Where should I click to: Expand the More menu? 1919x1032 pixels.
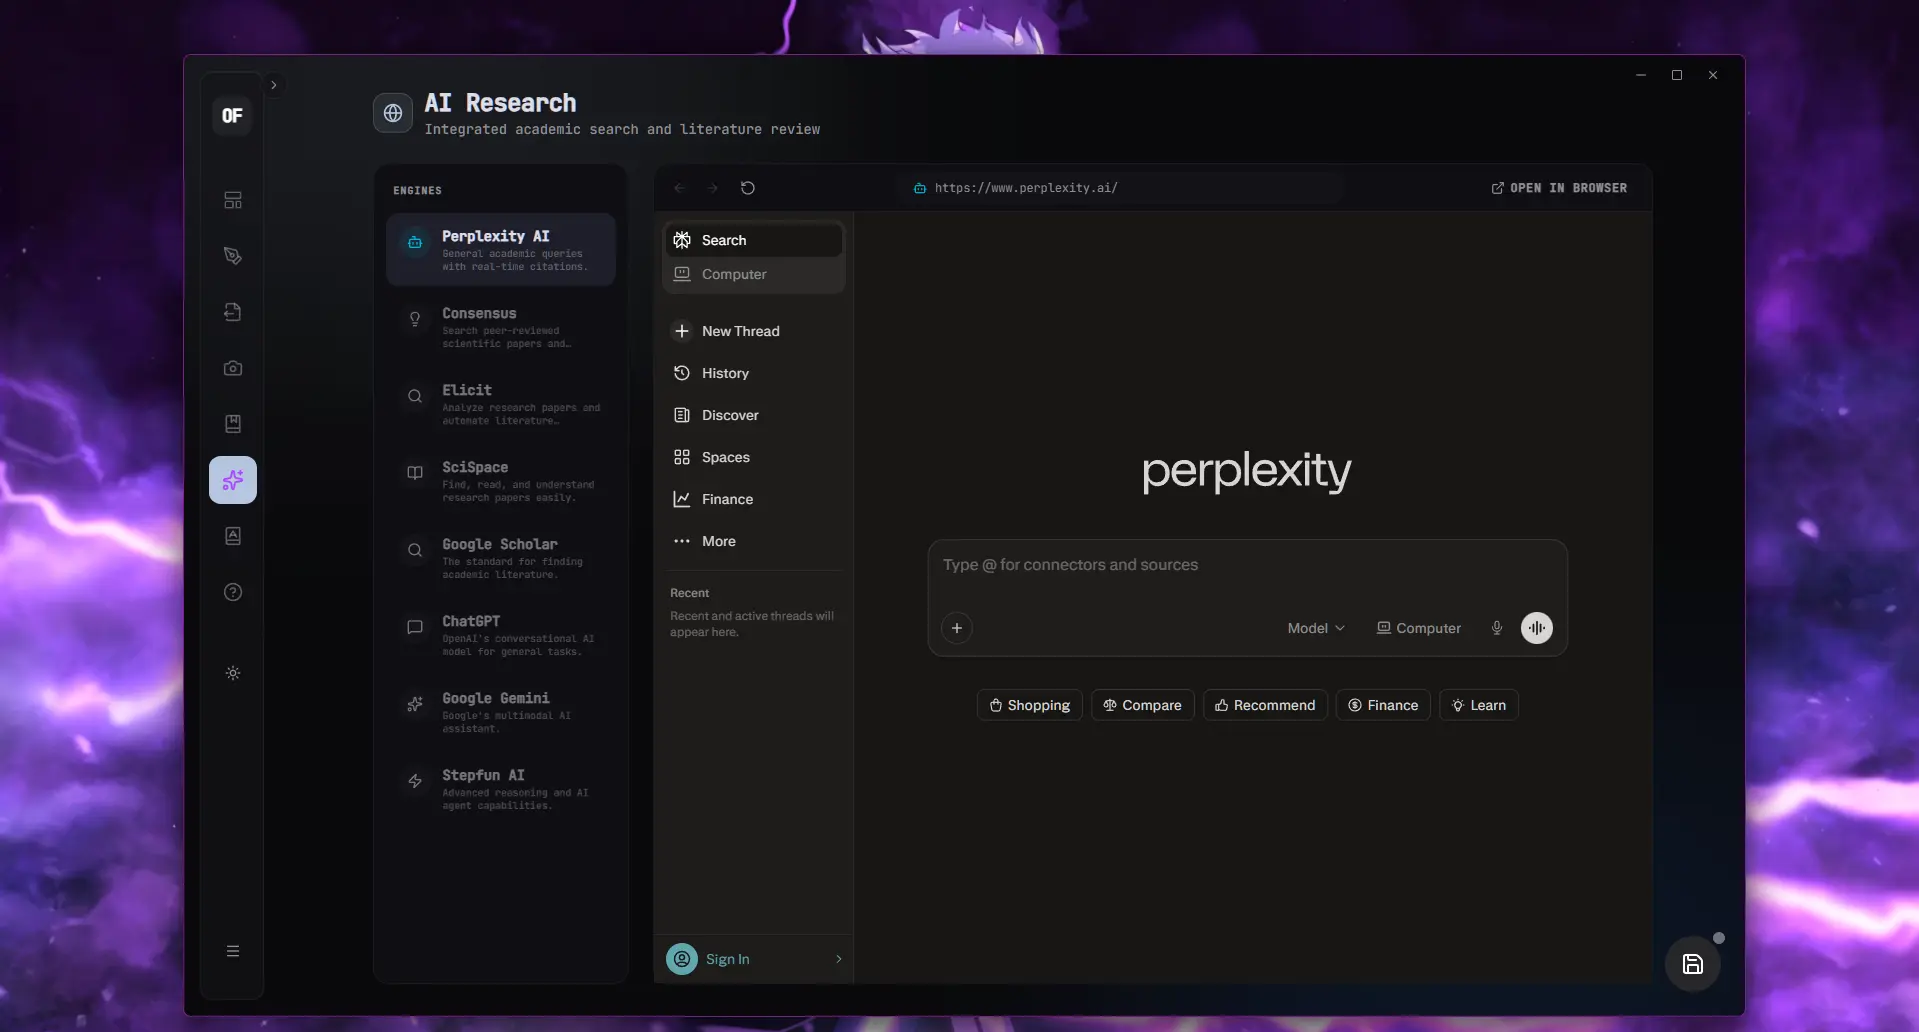coord(754,541)
